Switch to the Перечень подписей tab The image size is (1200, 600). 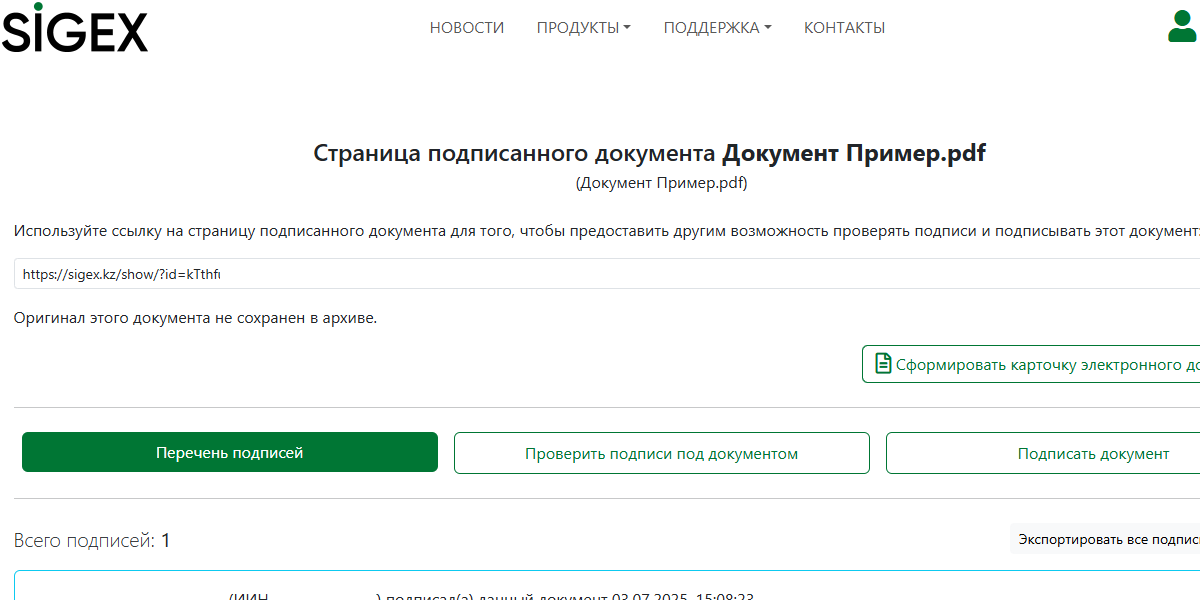click(x=230, y=453)
